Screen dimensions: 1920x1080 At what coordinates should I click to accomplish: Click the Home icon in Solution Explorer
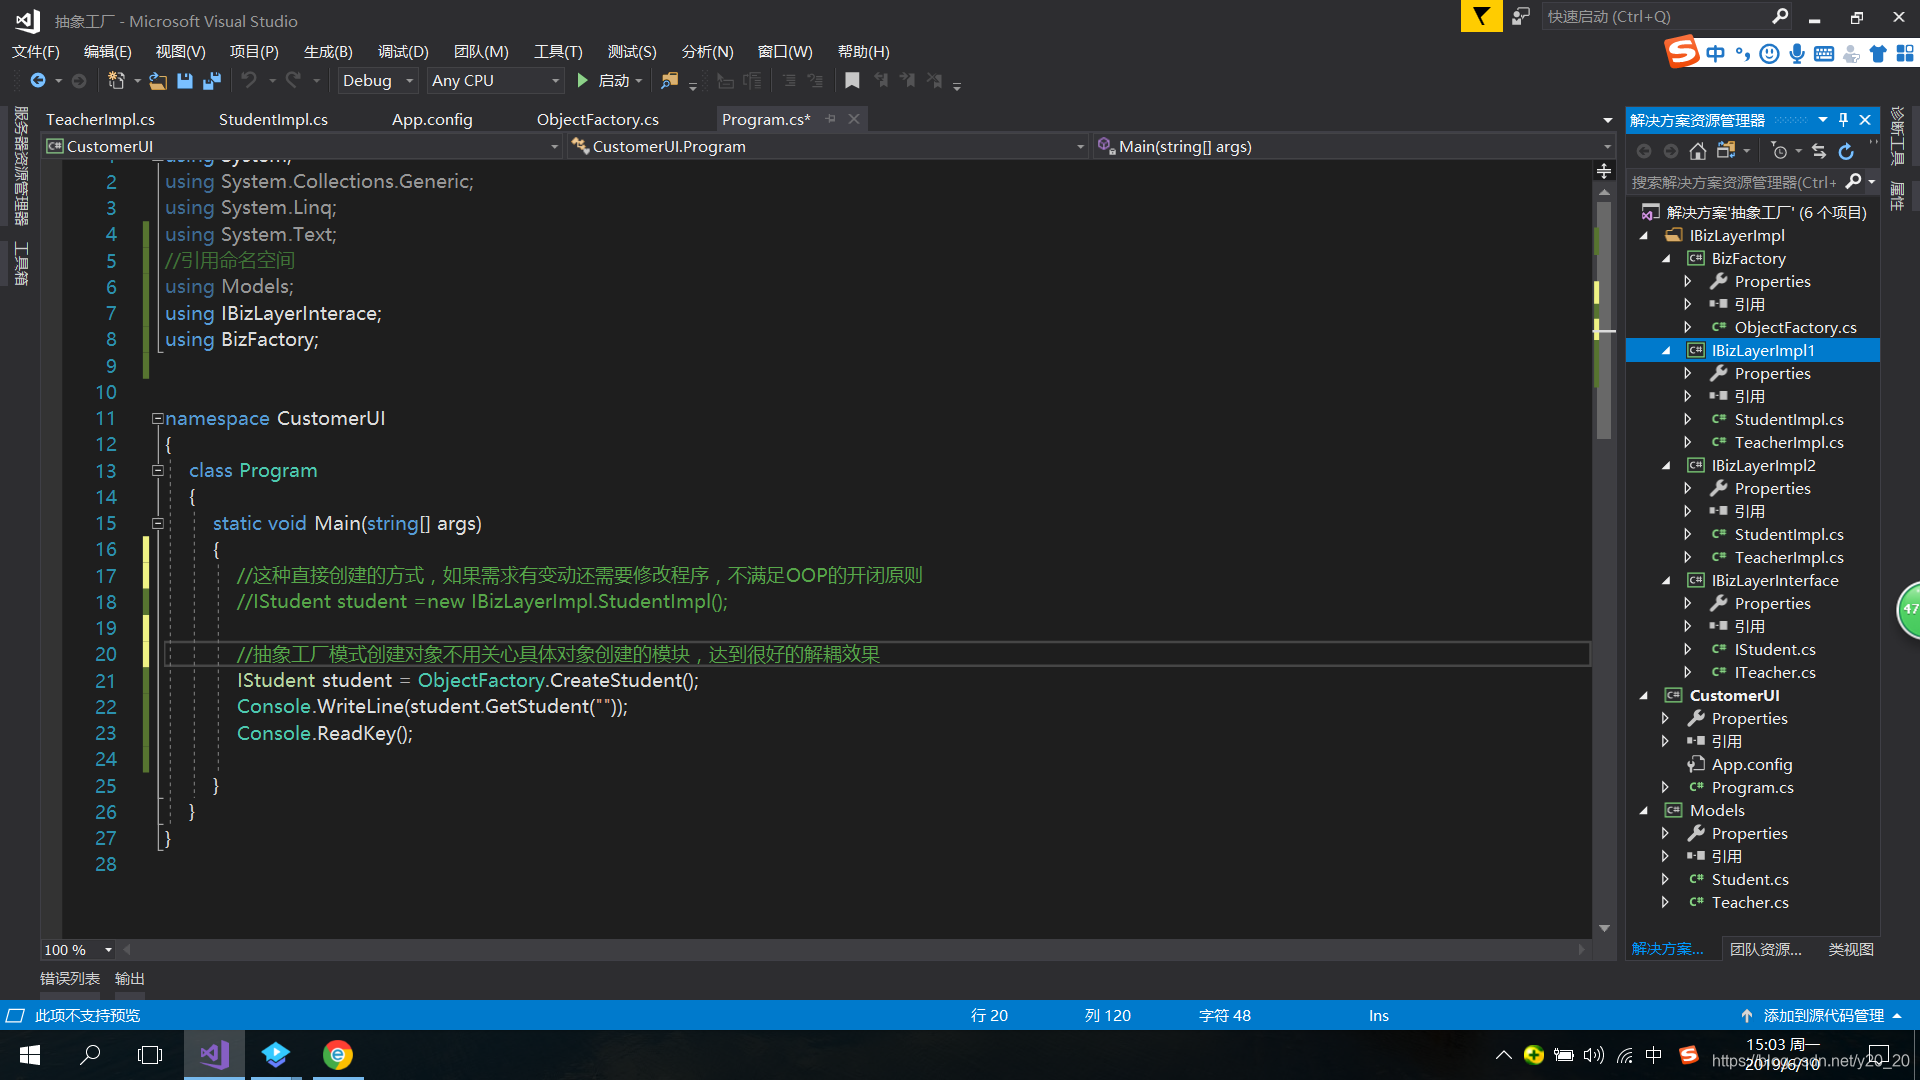pyautogui.click(x=1698, y=151)
